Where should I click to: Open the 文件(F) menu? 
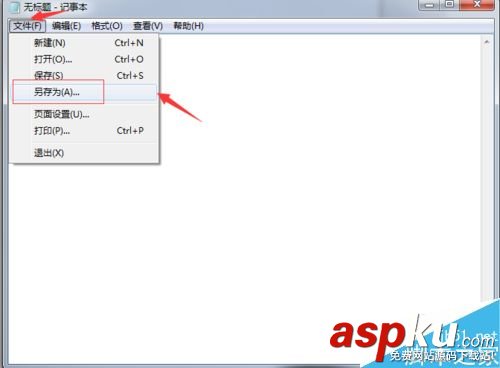pos(27,26)
